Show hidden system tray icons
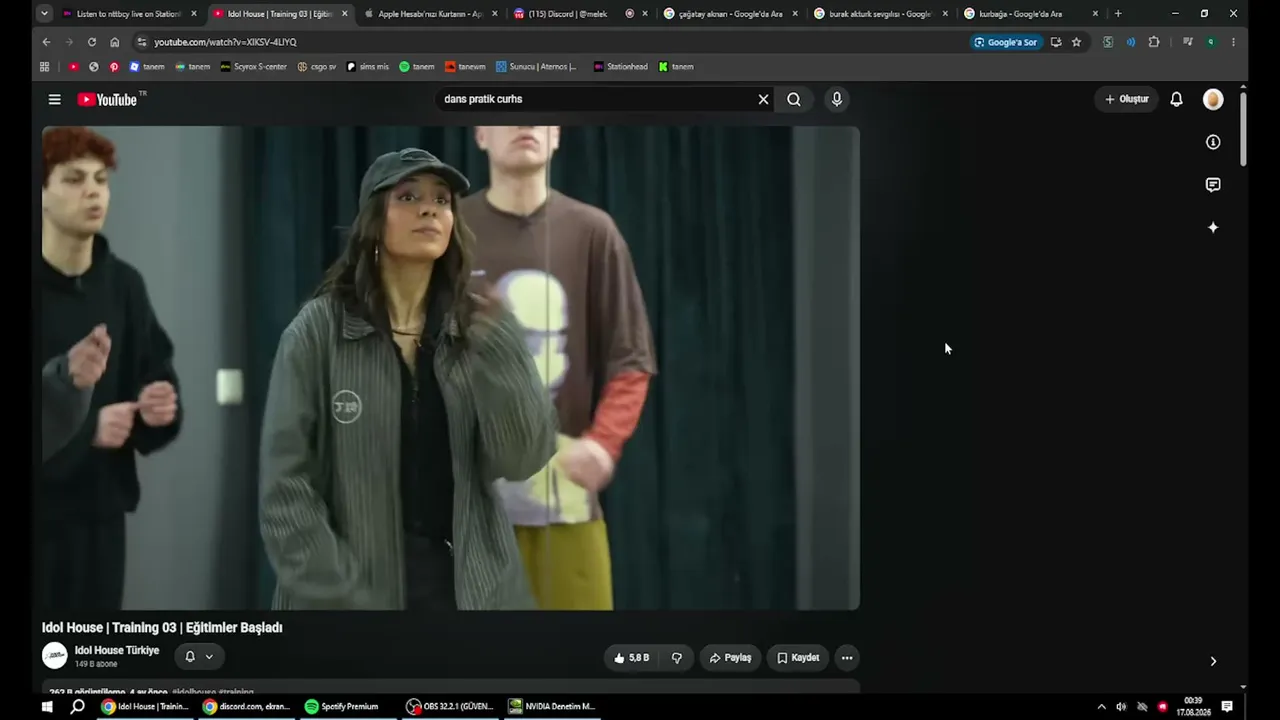This screenshot has height=720, width=1280. point(1101,706)
